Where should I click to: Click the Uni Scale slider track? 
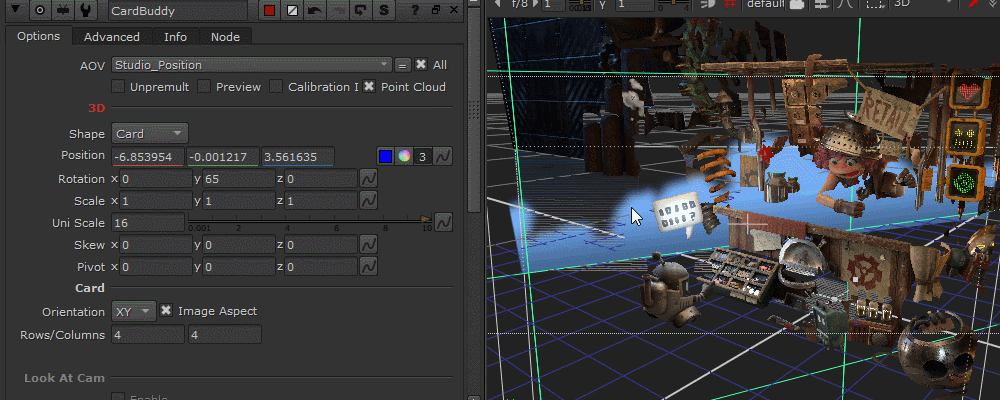[x=309, y=221]
